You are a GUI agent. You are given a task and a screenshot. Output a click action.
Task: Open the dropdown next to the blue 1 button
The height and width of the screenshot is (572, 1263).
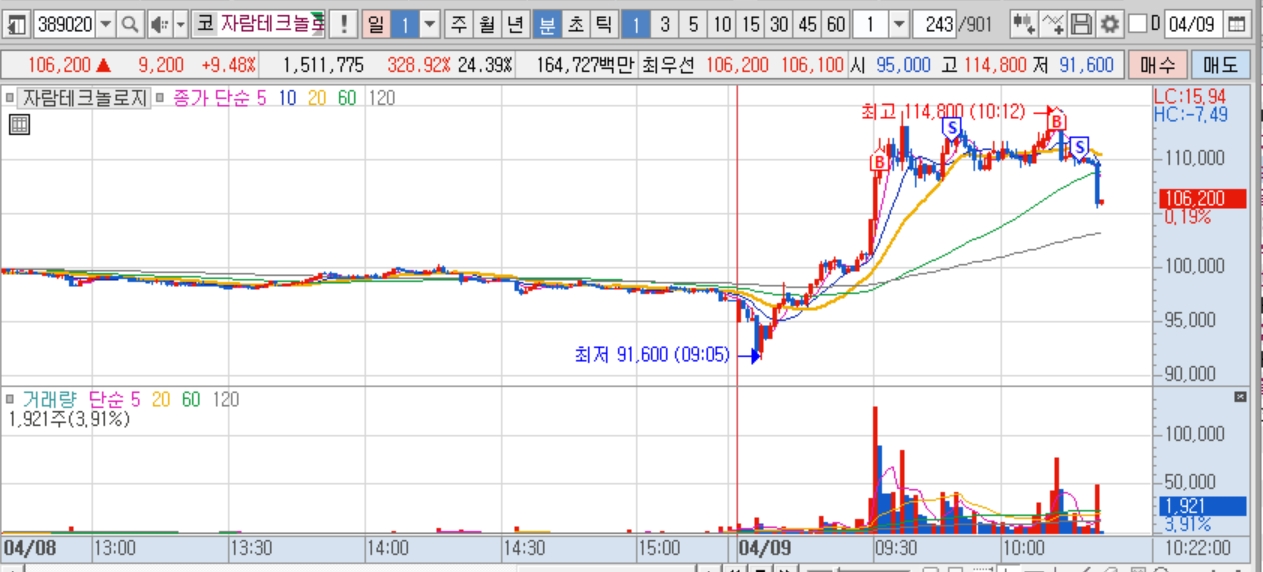click(429, 23)
